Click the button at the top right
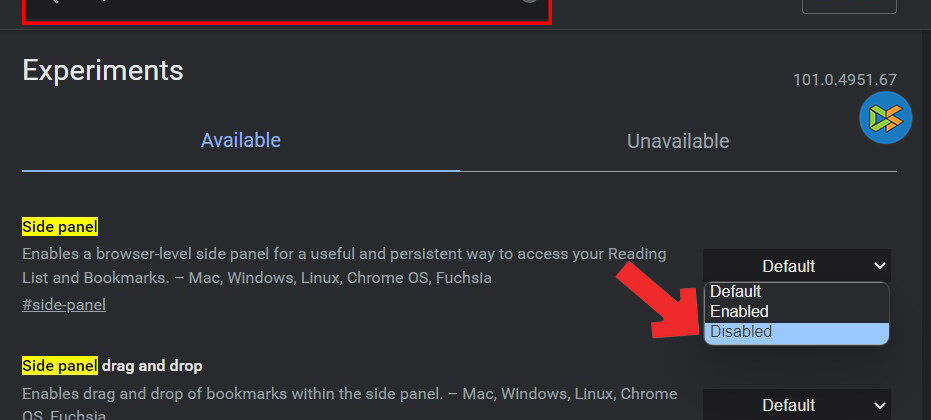The image size is (931, 420). (x=849, y=5)
